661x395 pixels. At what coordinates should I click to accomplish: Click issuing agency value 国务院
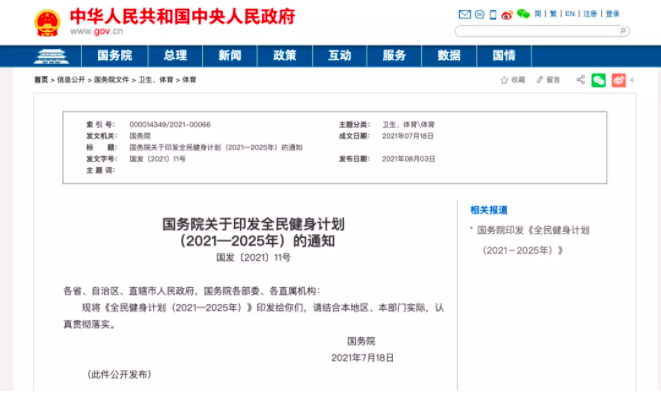[x=140, y=136]
